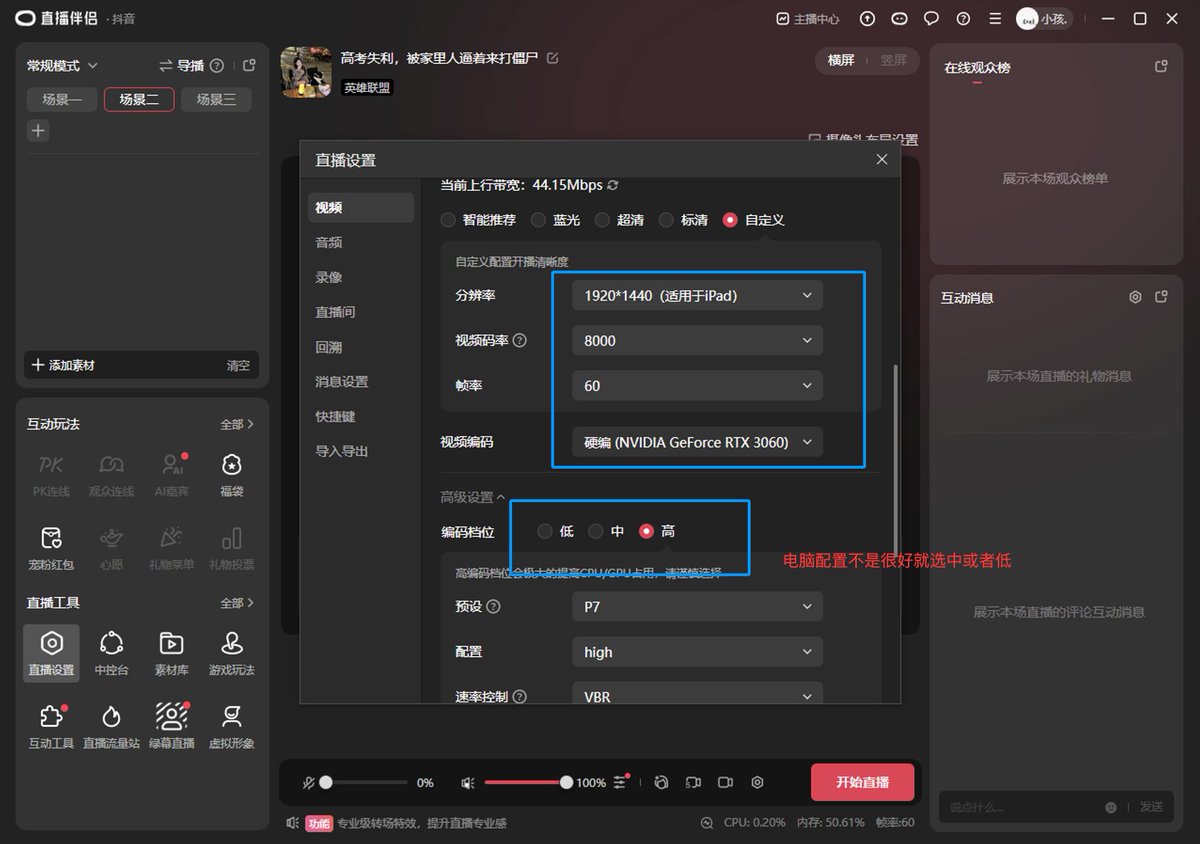The image size is (1200, 844).
Task: Open the 速率控制 dropdown showing VBR
Action: (x=697, y=693)
